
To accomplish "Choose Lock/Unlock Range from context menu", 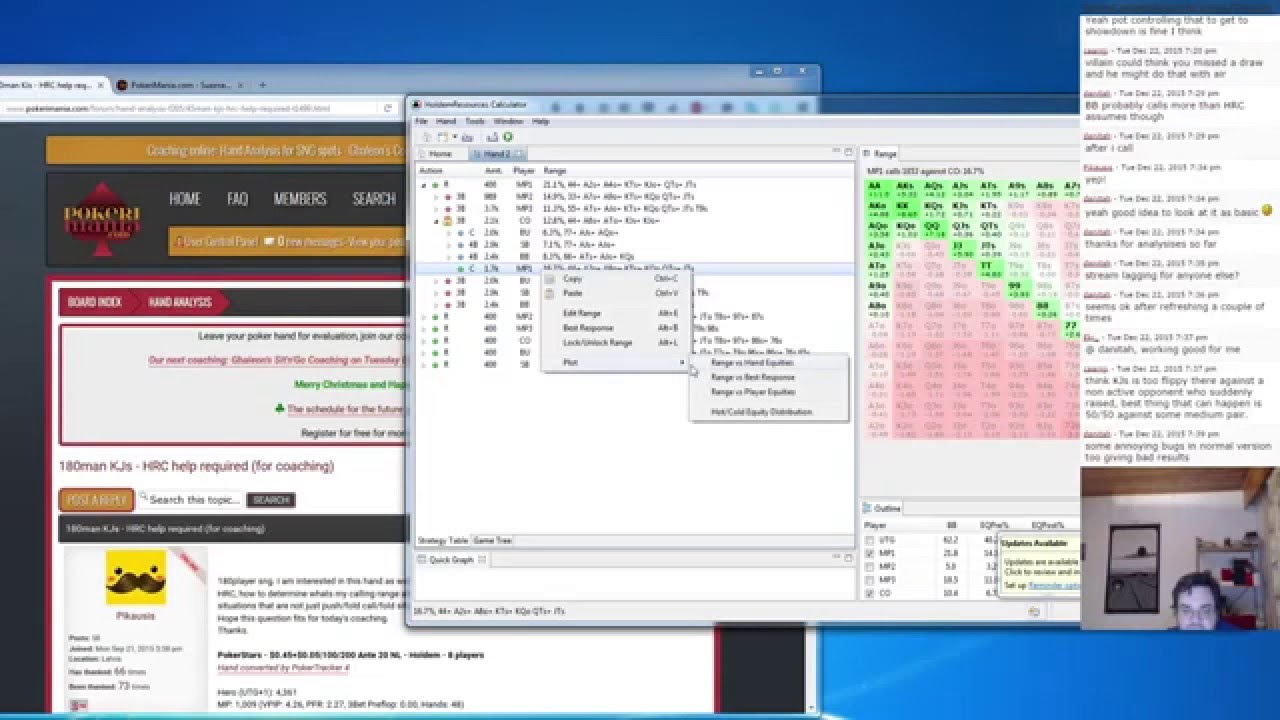I will pyautogui.click(x=597, y=342).
